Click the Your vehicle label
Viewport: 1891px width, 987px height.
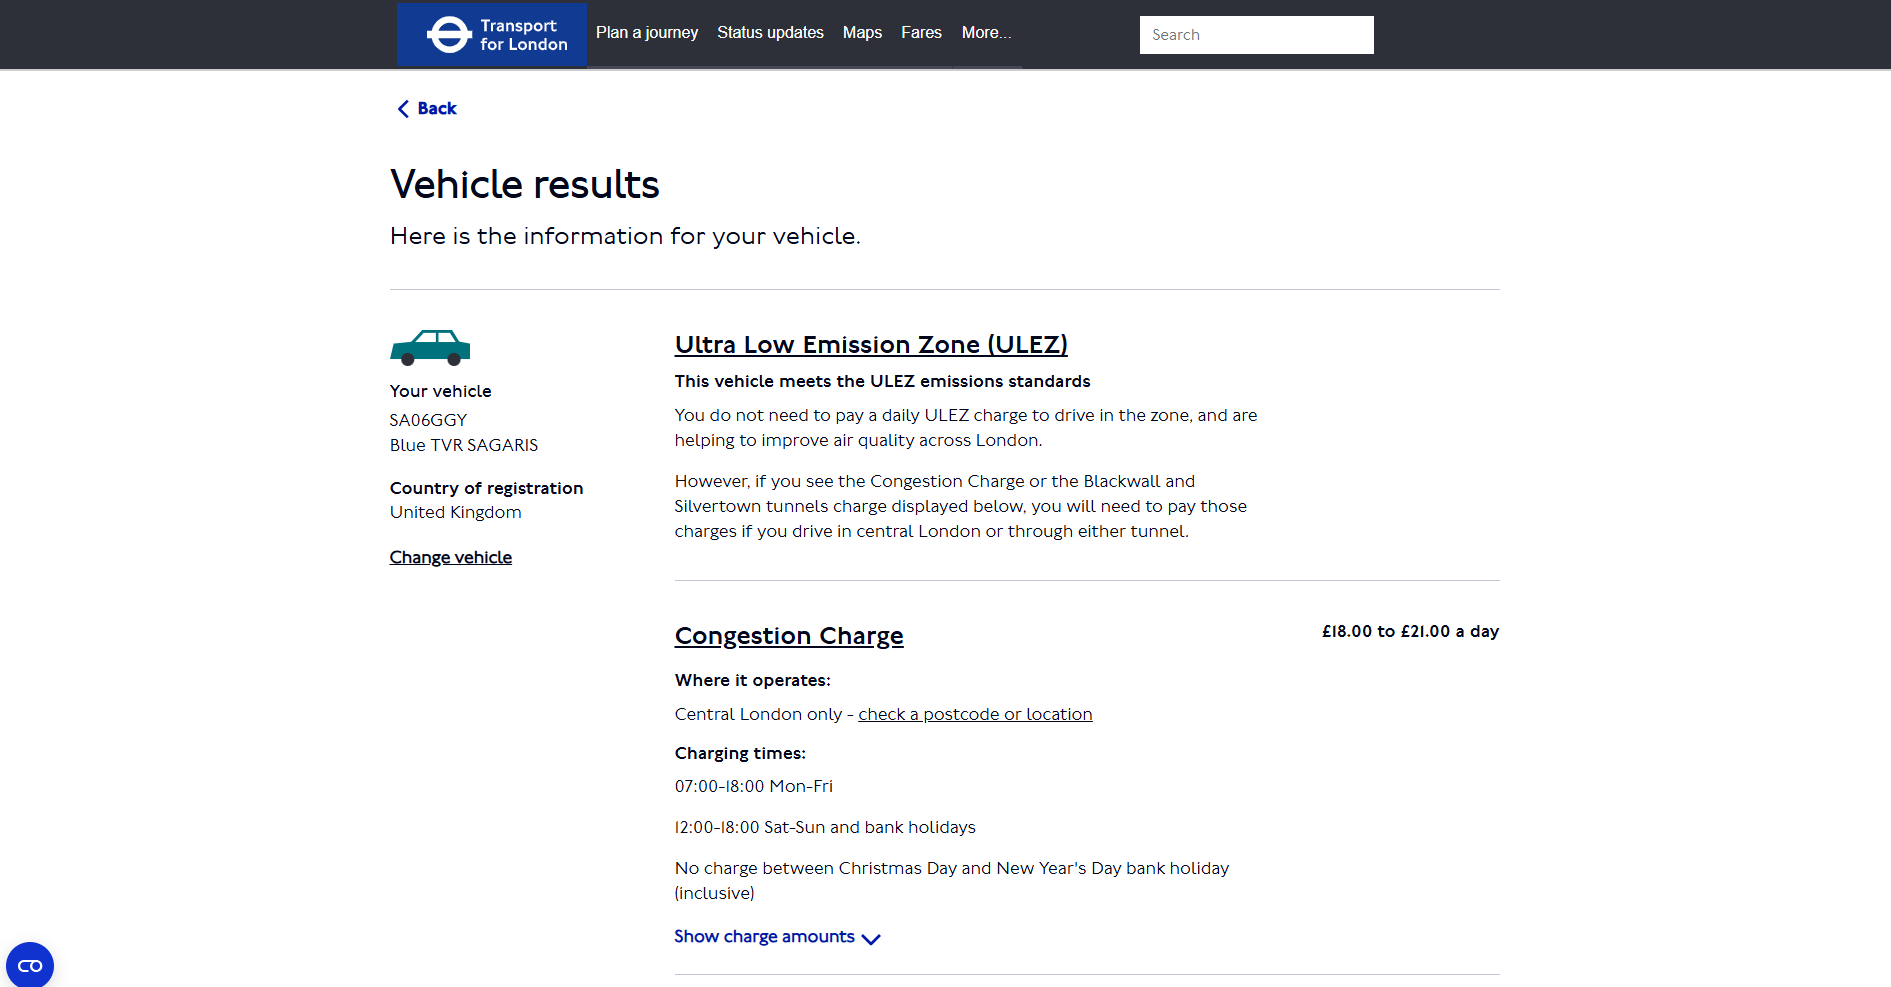[x=441, y=391]
